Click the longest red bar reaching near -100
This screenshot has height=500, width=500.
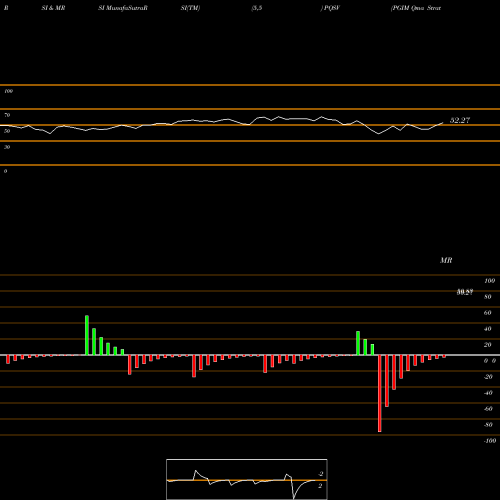[380, 393]
